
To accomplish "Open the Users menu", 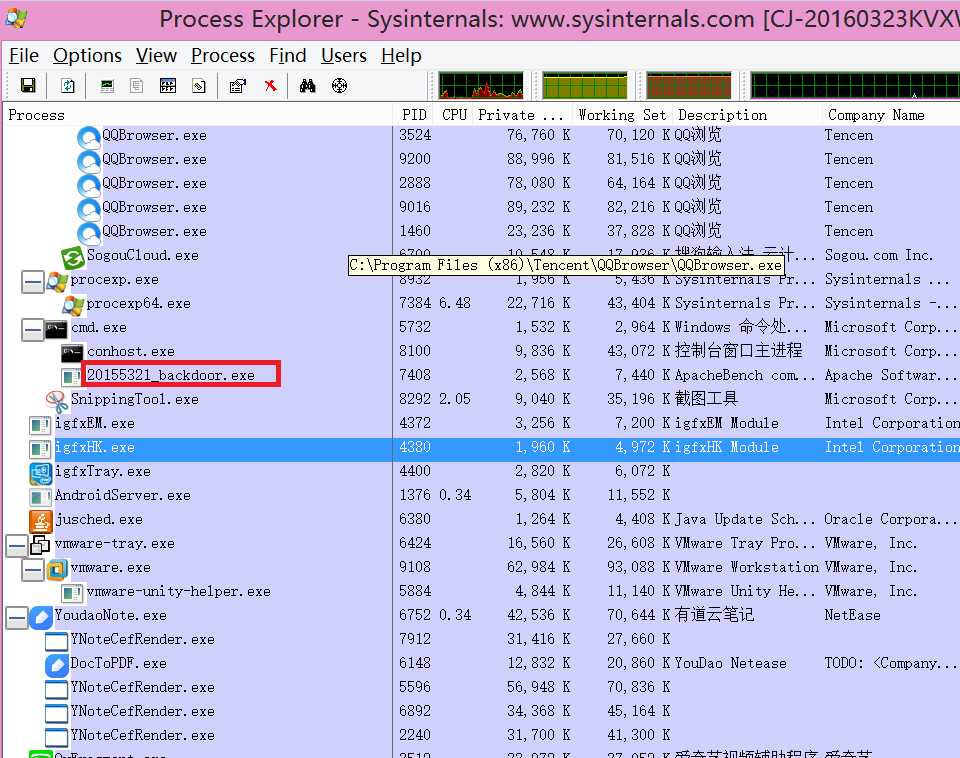I will tap(343, 56).
